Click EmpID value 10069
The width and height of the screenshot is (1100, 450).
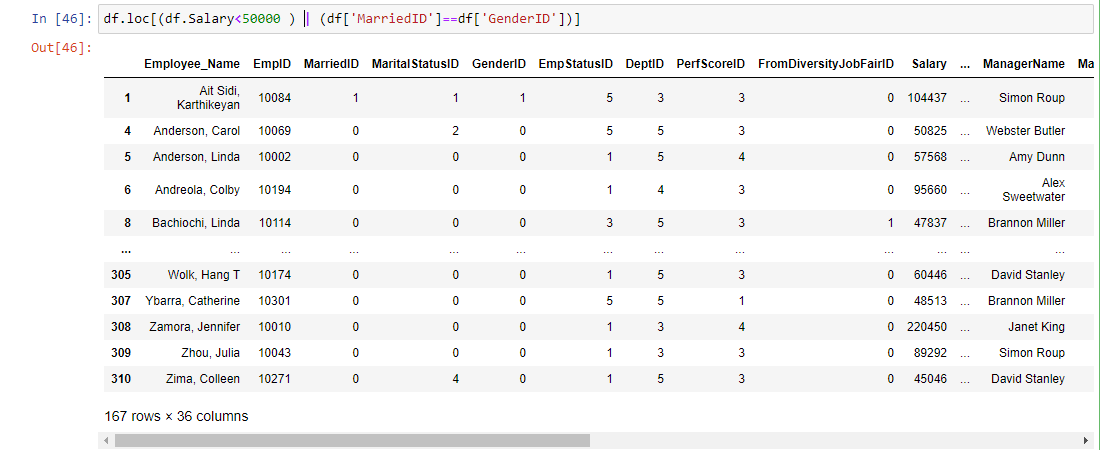pyautogui.click(x=274, y=131)
